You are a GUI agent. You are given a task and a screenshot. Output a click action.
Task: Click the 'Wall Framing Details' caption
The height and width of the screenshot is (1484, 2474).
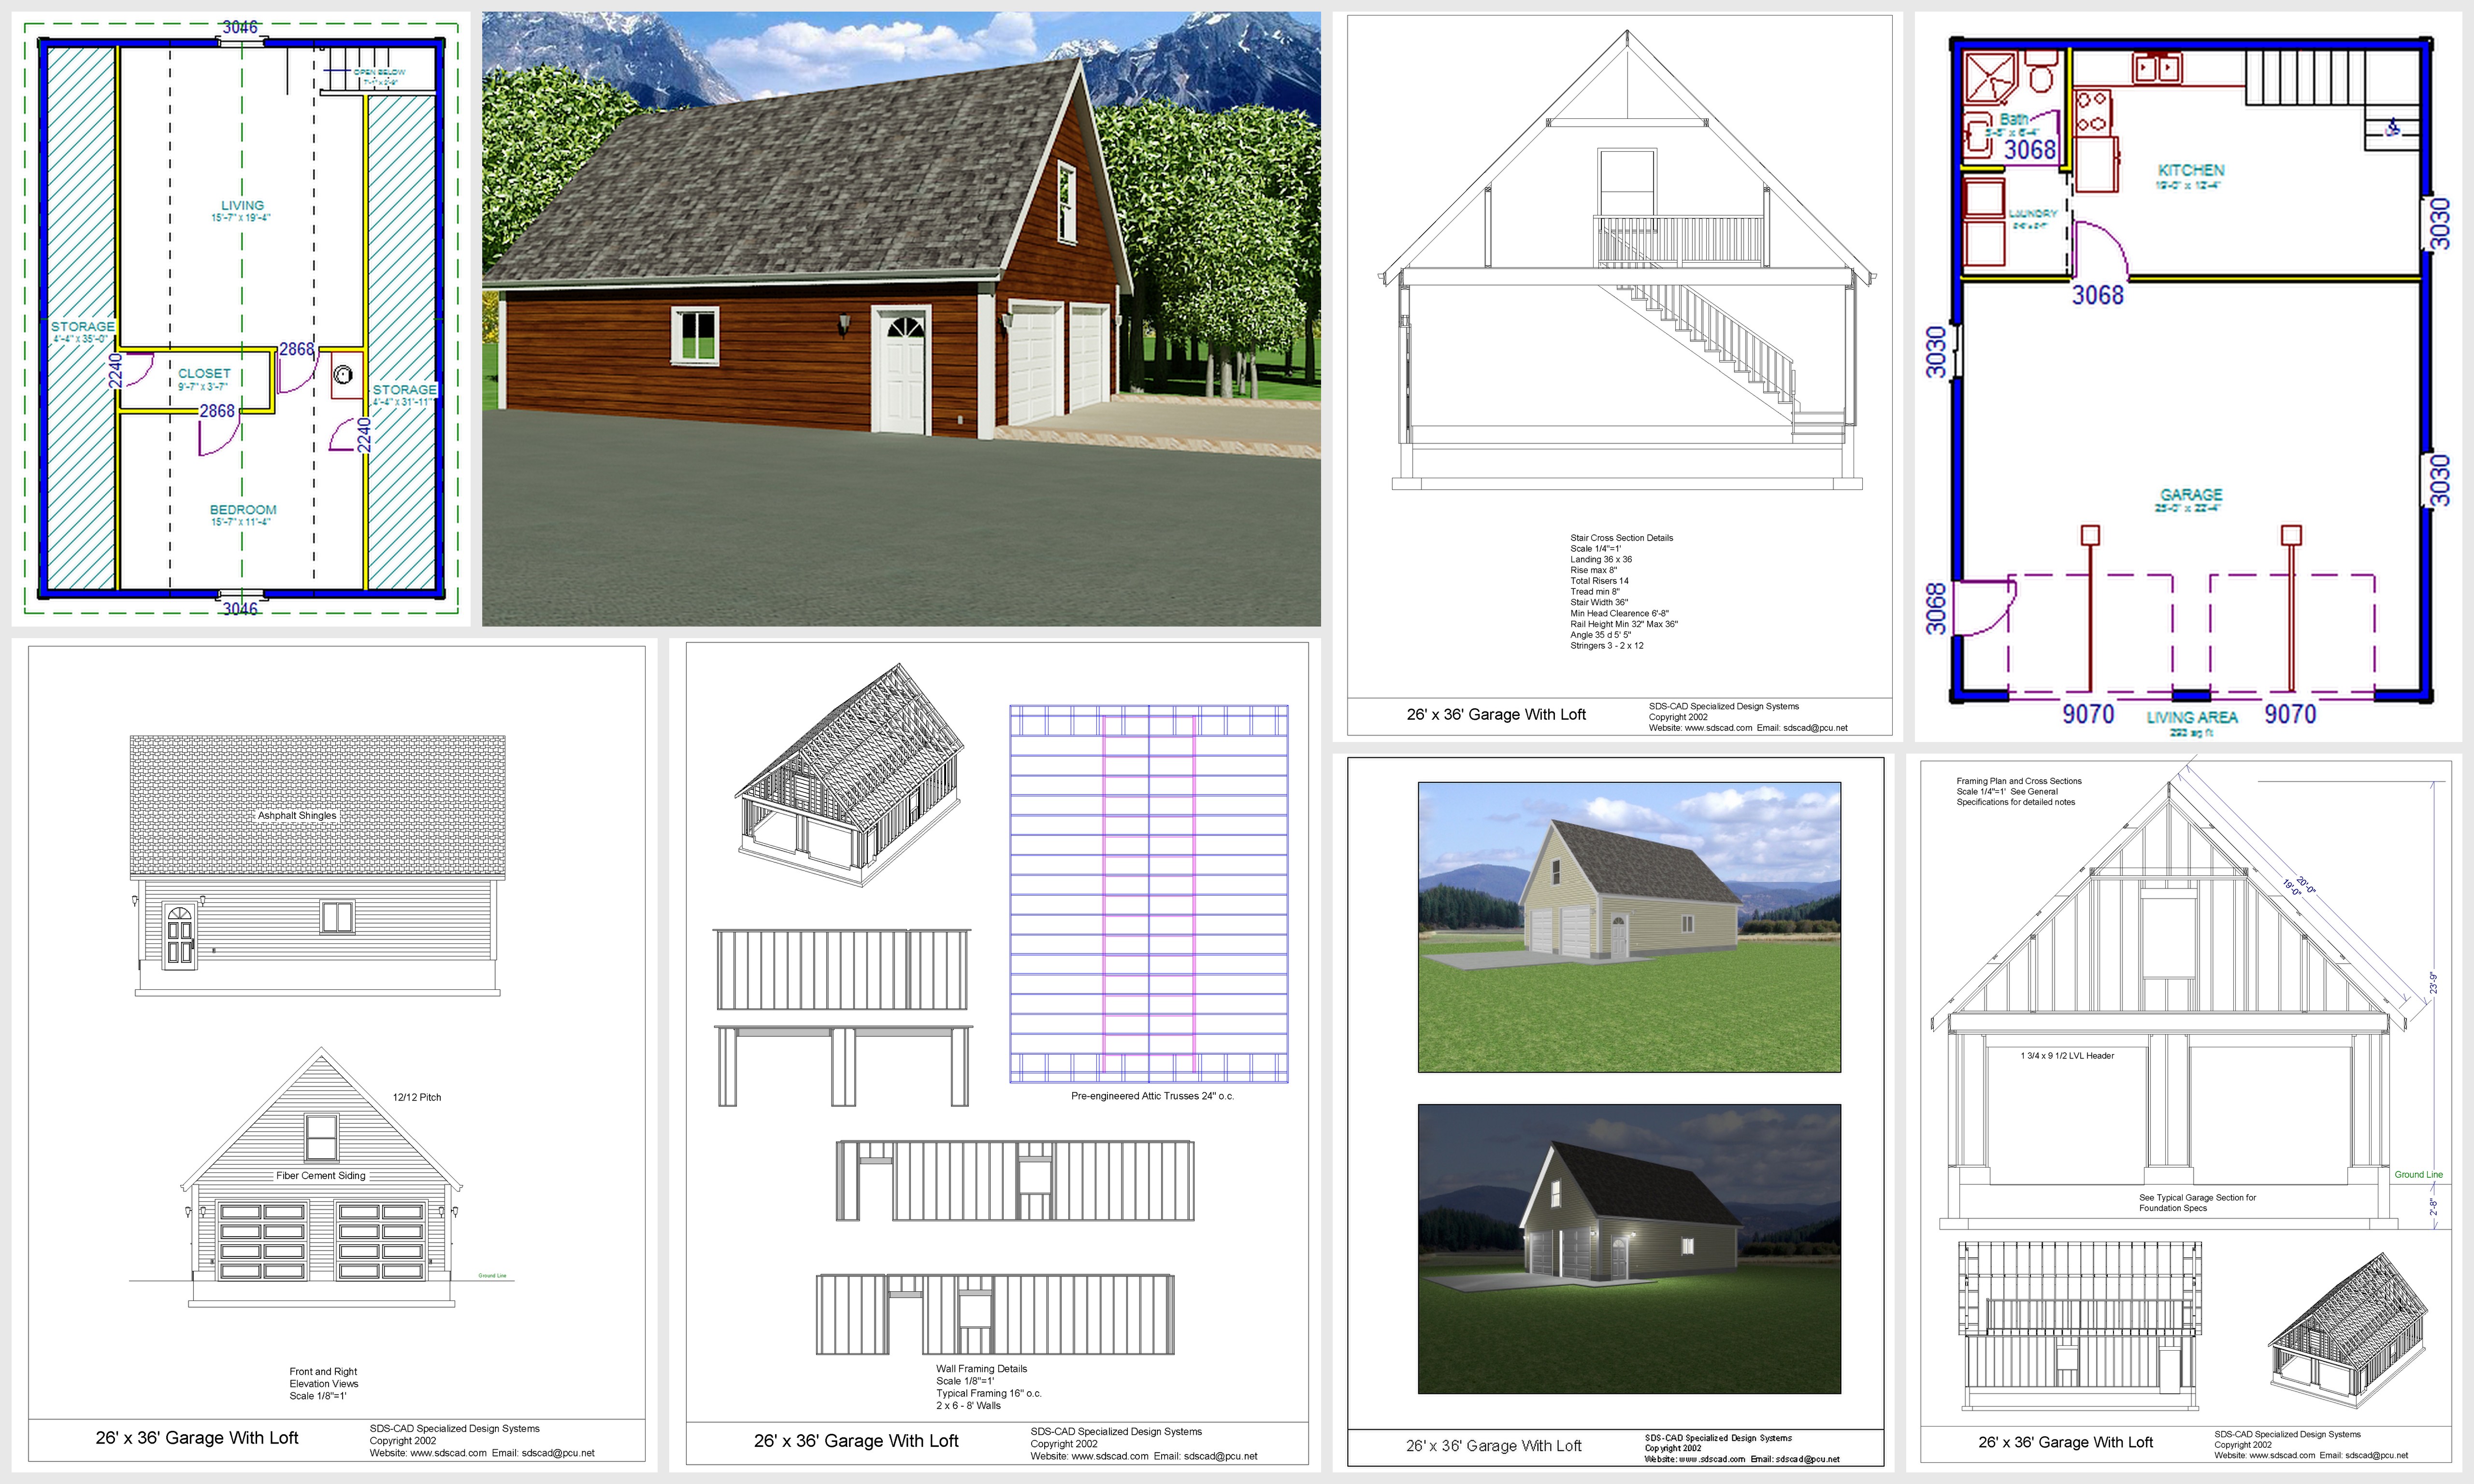pyautogui.click(x=981, y=1369)
